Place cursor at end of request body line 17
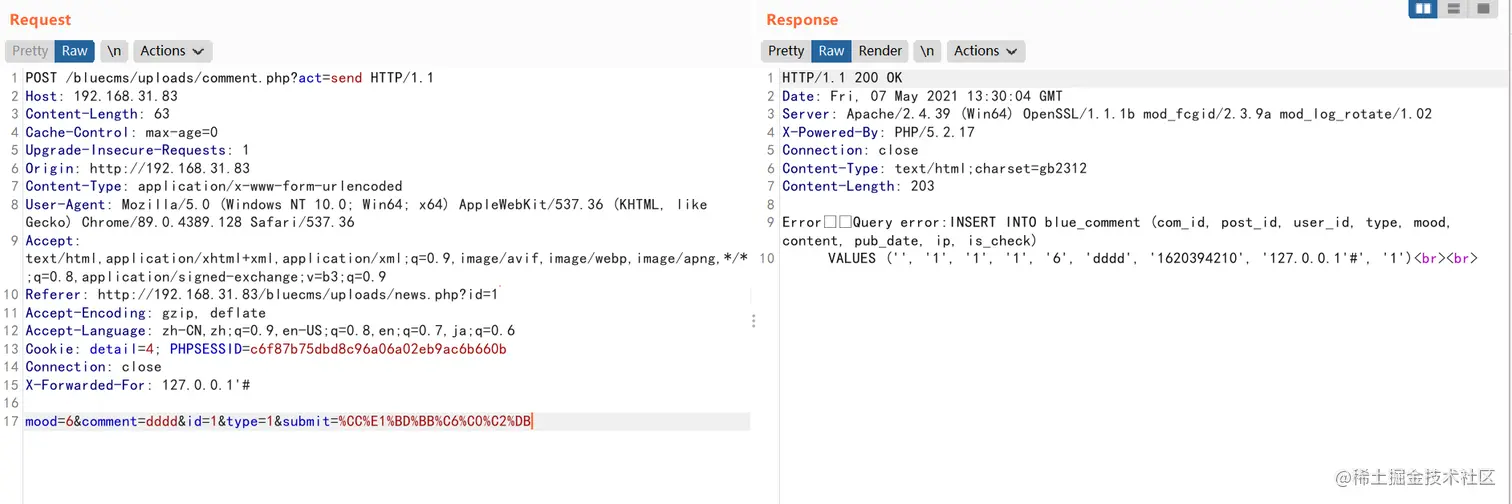Image resolution: width=1512 pixels, height=504 pixels. tap(534, 421)
